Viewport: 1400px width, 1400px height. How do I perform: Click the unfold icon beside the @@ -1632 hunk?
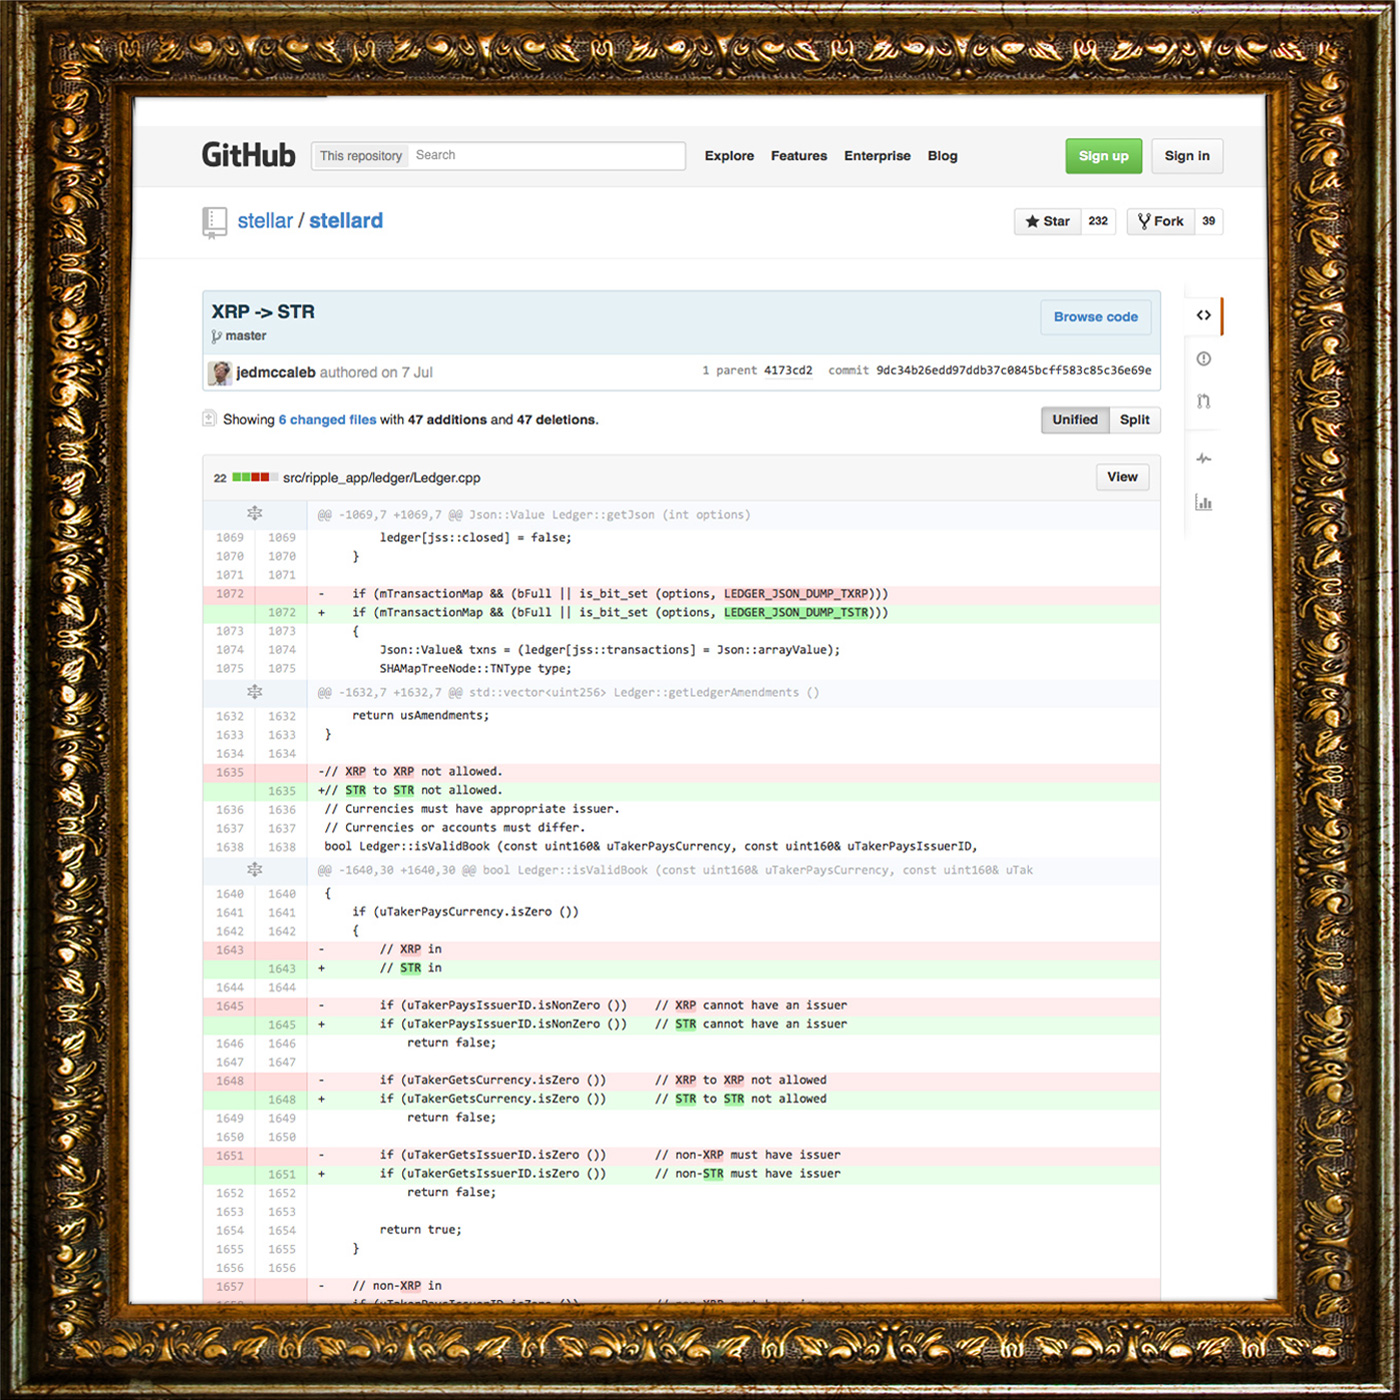[x=255, y=691]
